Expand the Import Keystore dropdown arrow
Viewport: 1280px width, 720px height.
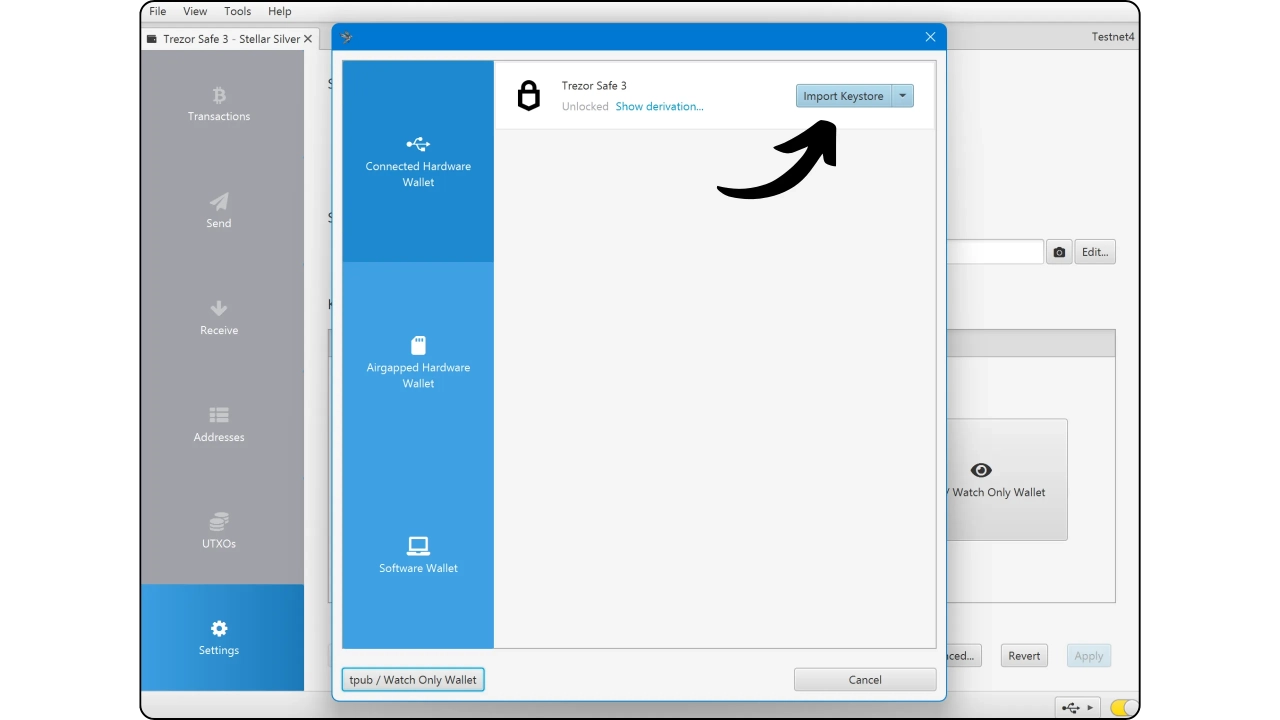902,96
